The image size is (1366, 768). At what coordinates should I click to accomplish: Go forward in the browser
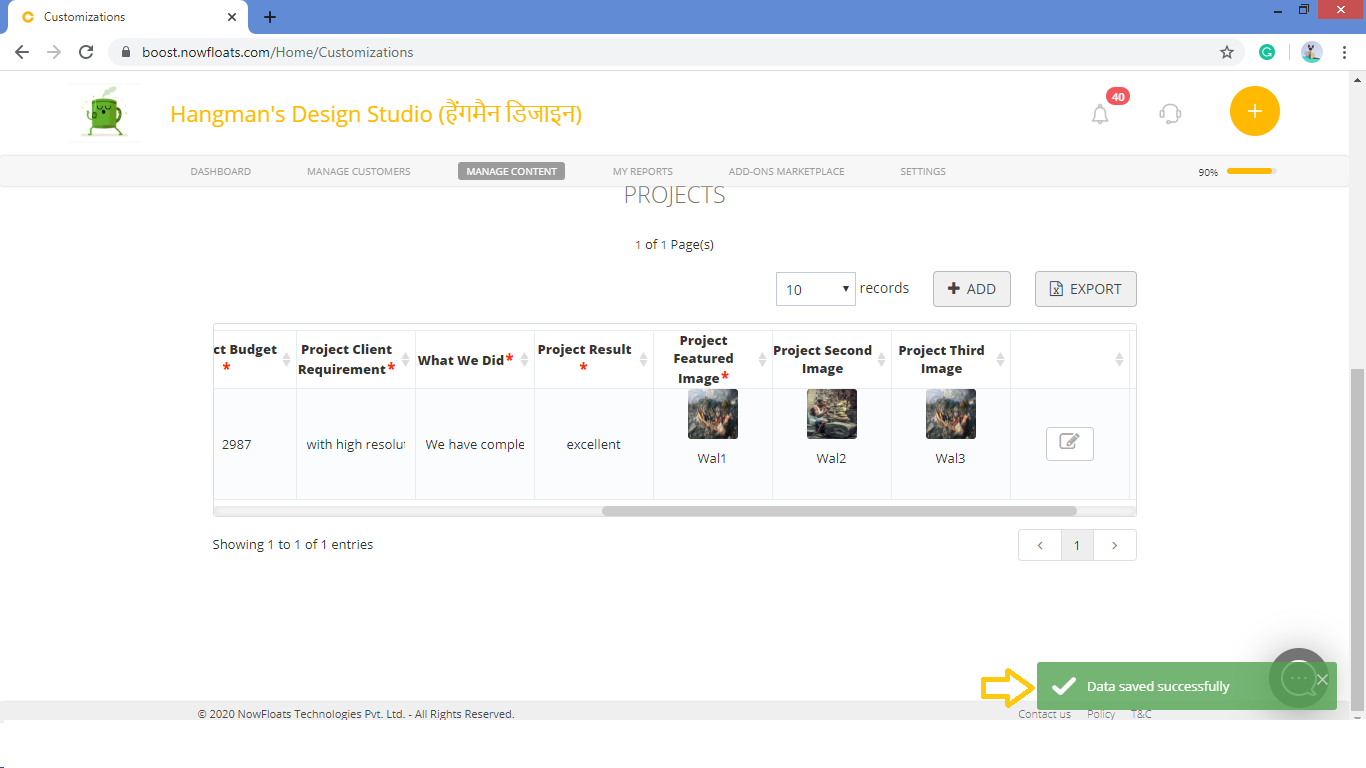(54, 52)
